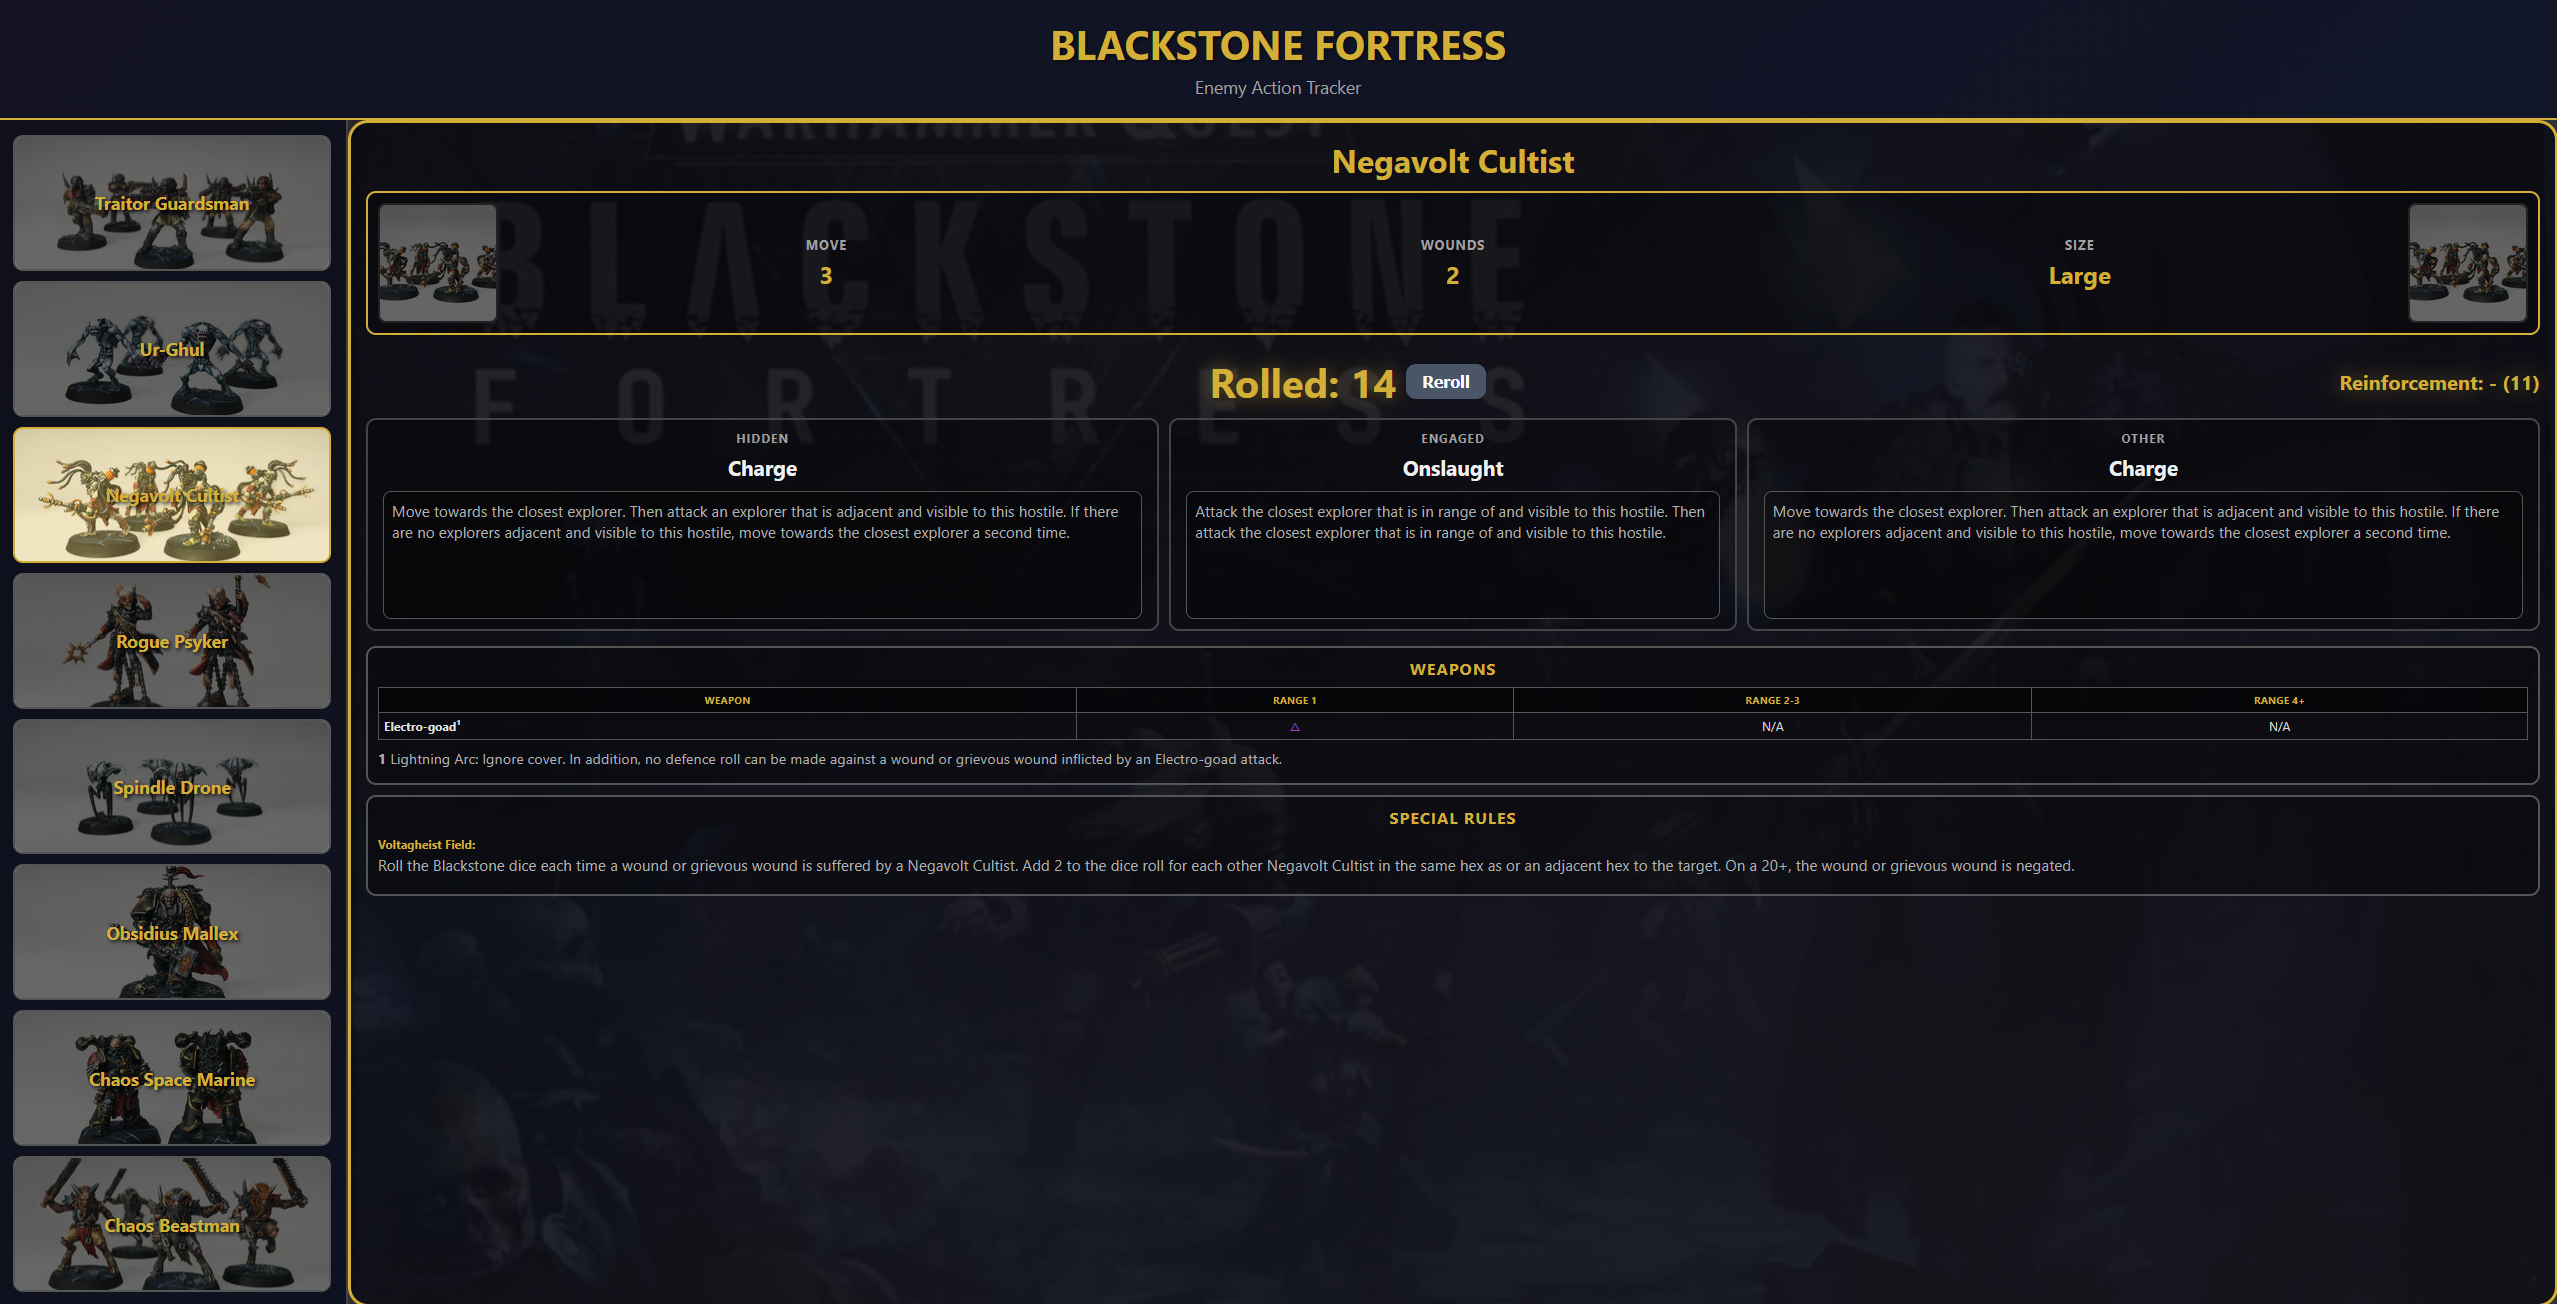Click the Other Charge action heading

pyautogui.click(x=2143, y=469)
